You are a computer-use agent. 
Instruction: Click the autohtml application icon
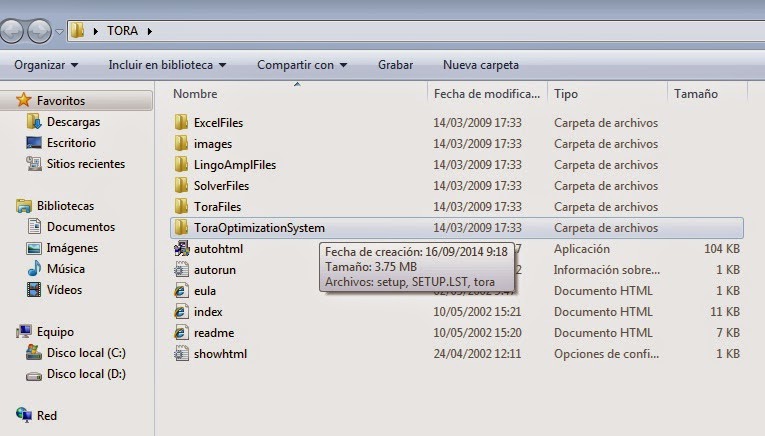point(181,248)
